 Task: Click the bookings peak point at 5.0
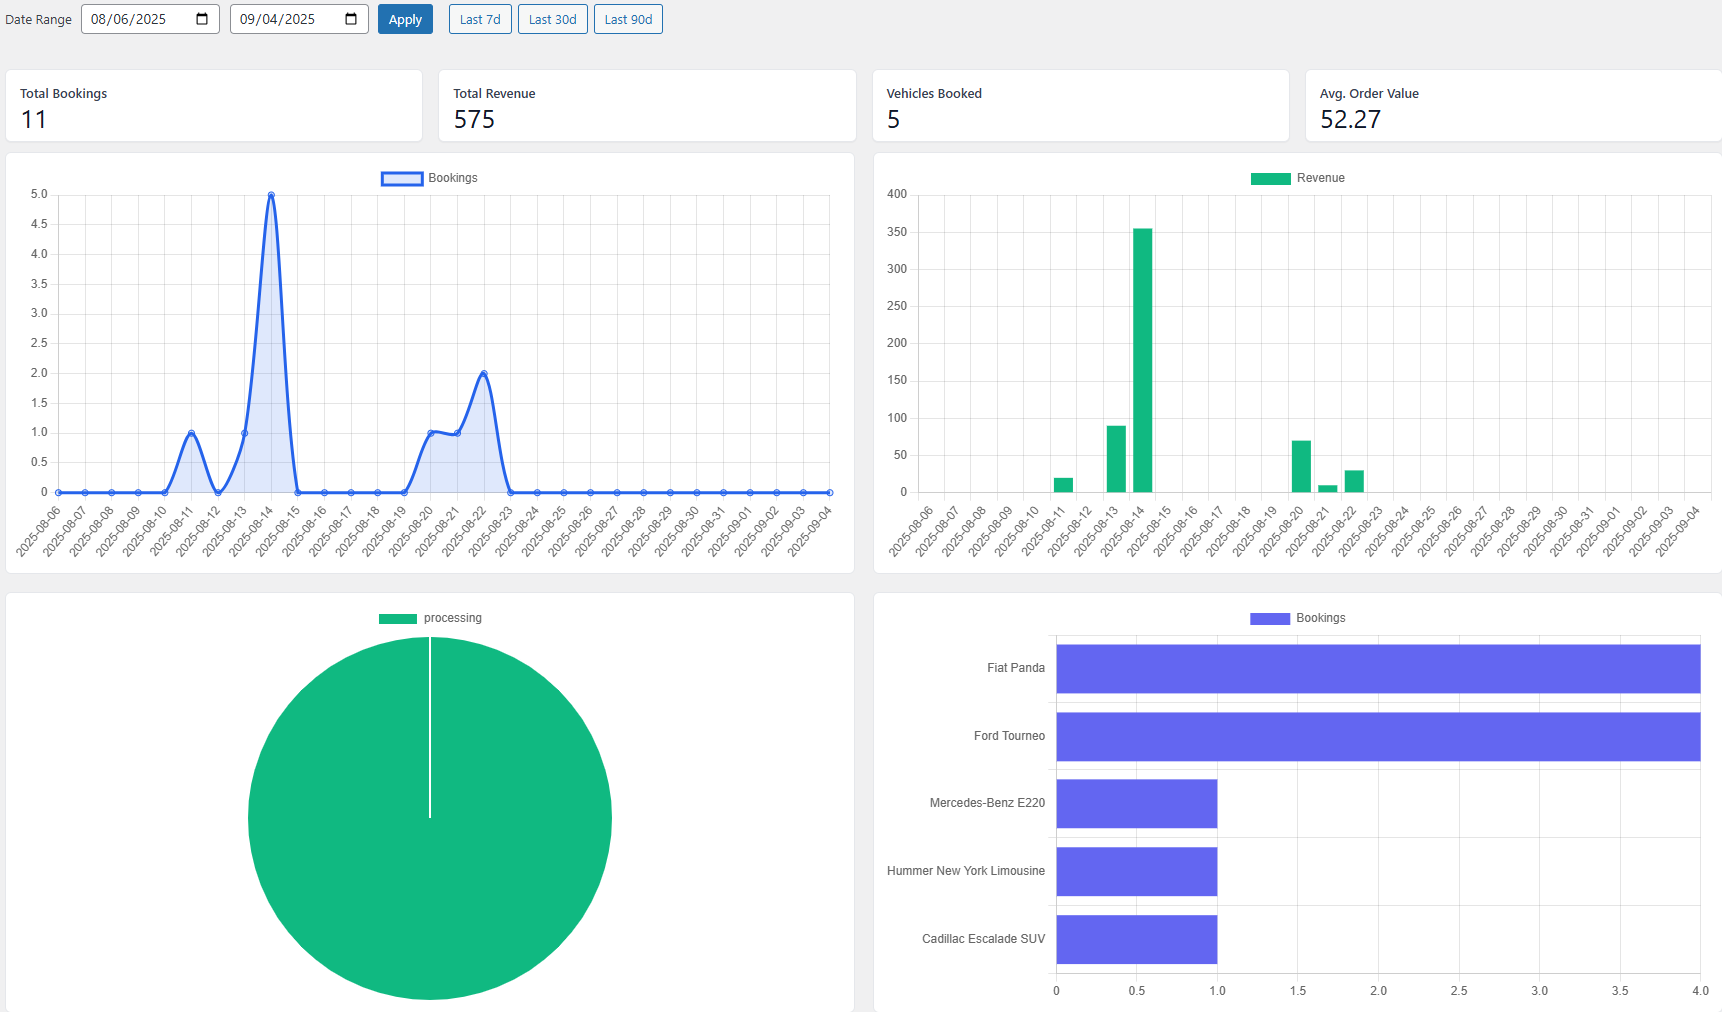(x=271, y=195)
